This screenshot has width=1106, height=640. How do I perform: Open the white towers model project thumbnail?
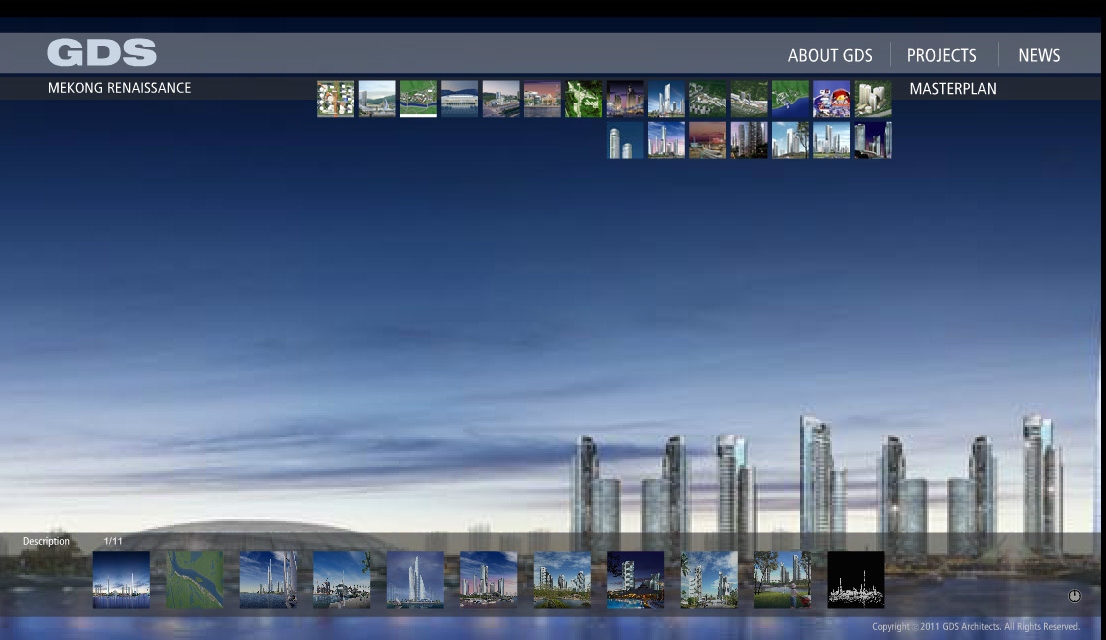click(x=872, y=99)
